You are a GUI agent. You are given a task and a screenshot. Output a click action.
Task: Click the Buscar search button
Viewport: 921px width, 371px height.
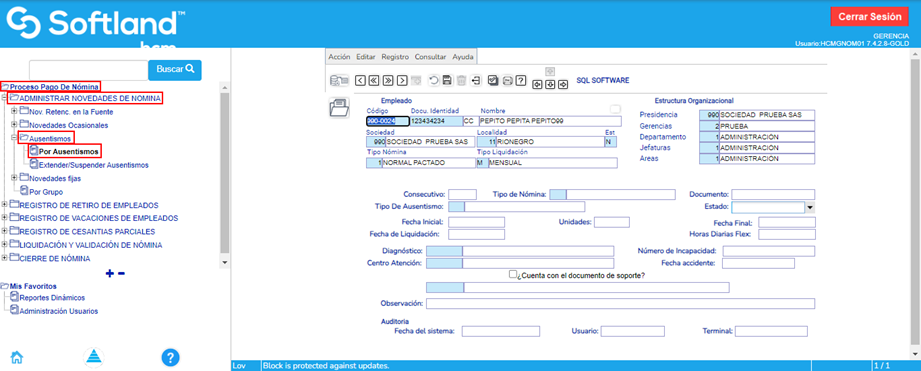175,69
